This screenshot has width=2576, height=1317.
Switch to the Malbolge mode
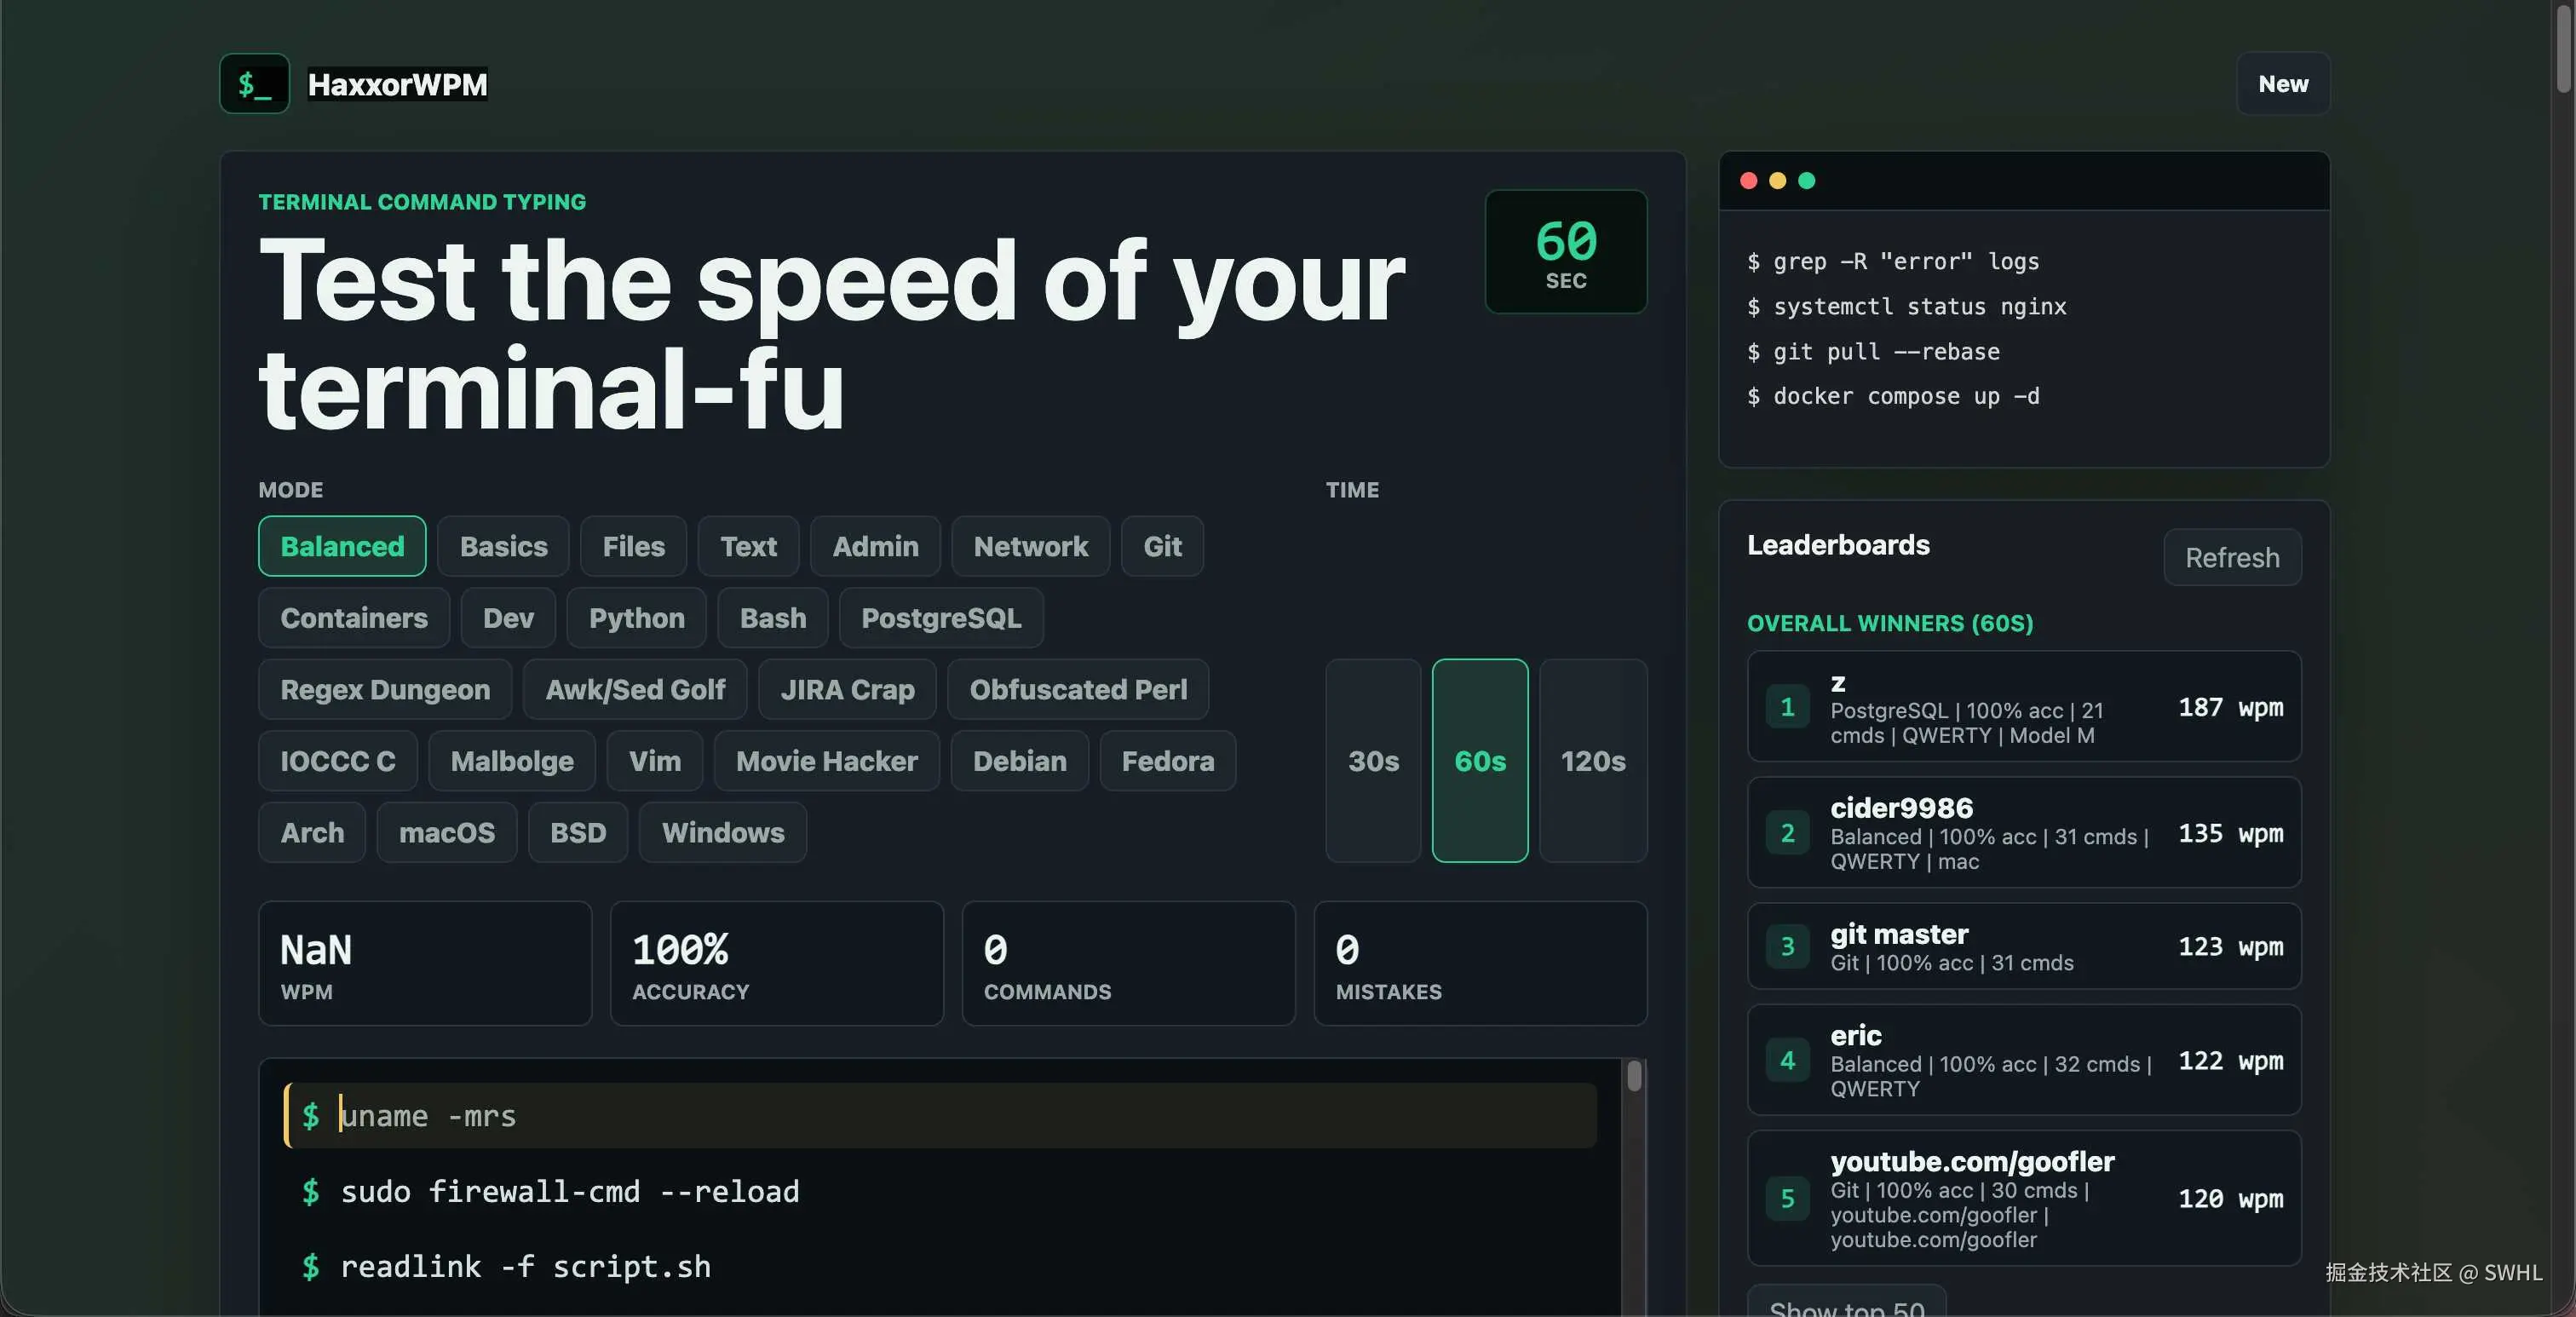pyautogui.click(x=512, y=761)
